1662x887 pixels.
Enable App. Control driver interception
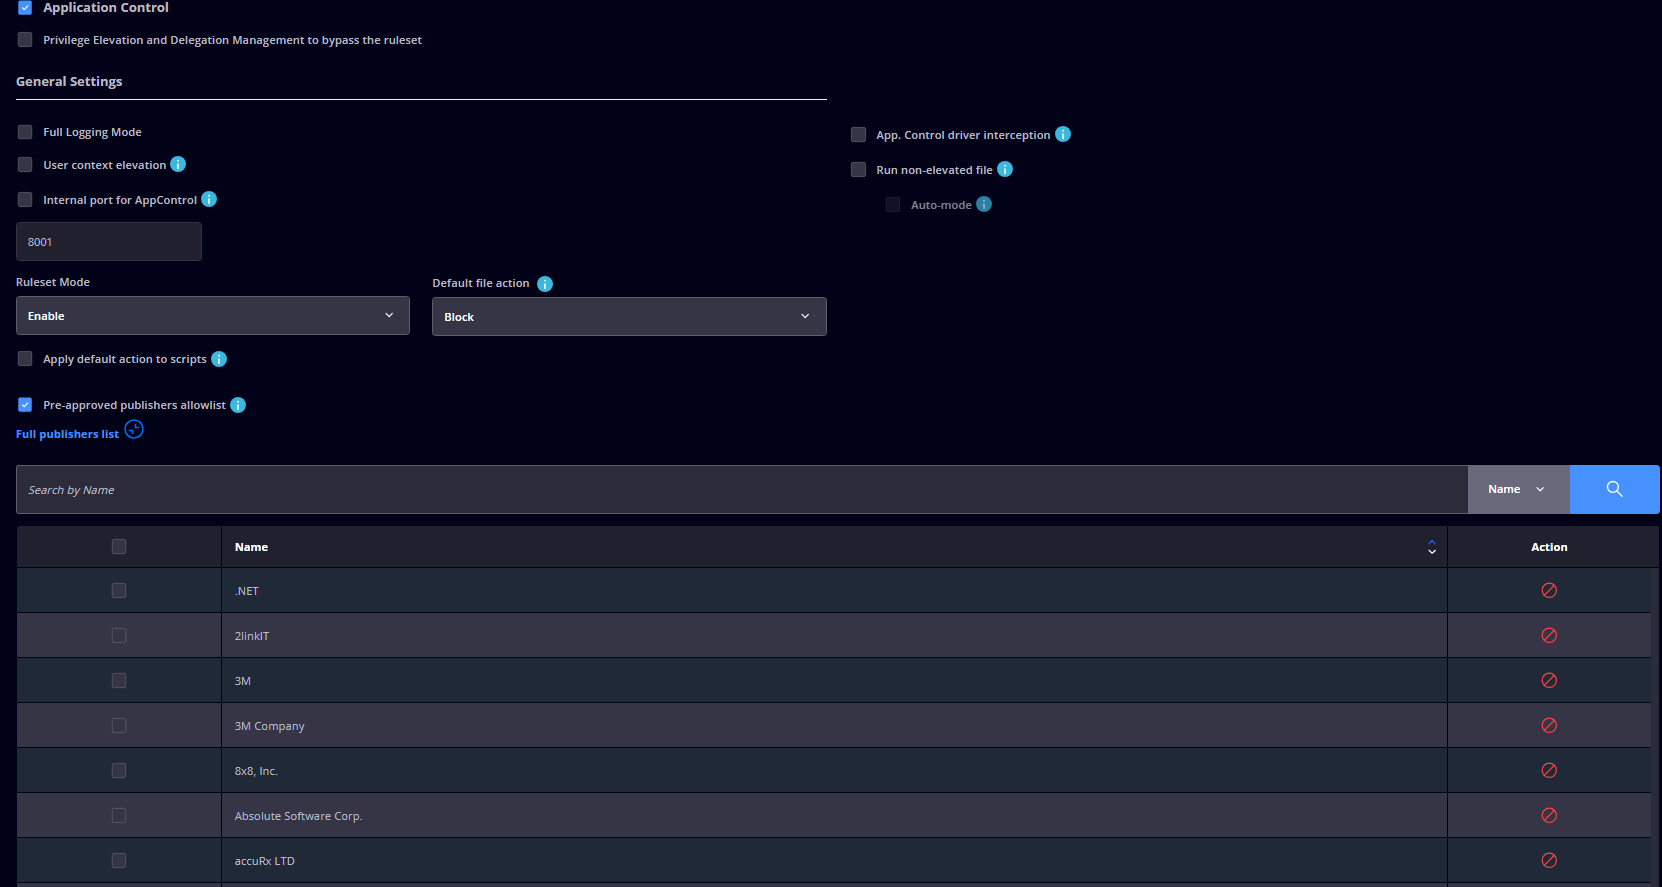tap(858, 134)
